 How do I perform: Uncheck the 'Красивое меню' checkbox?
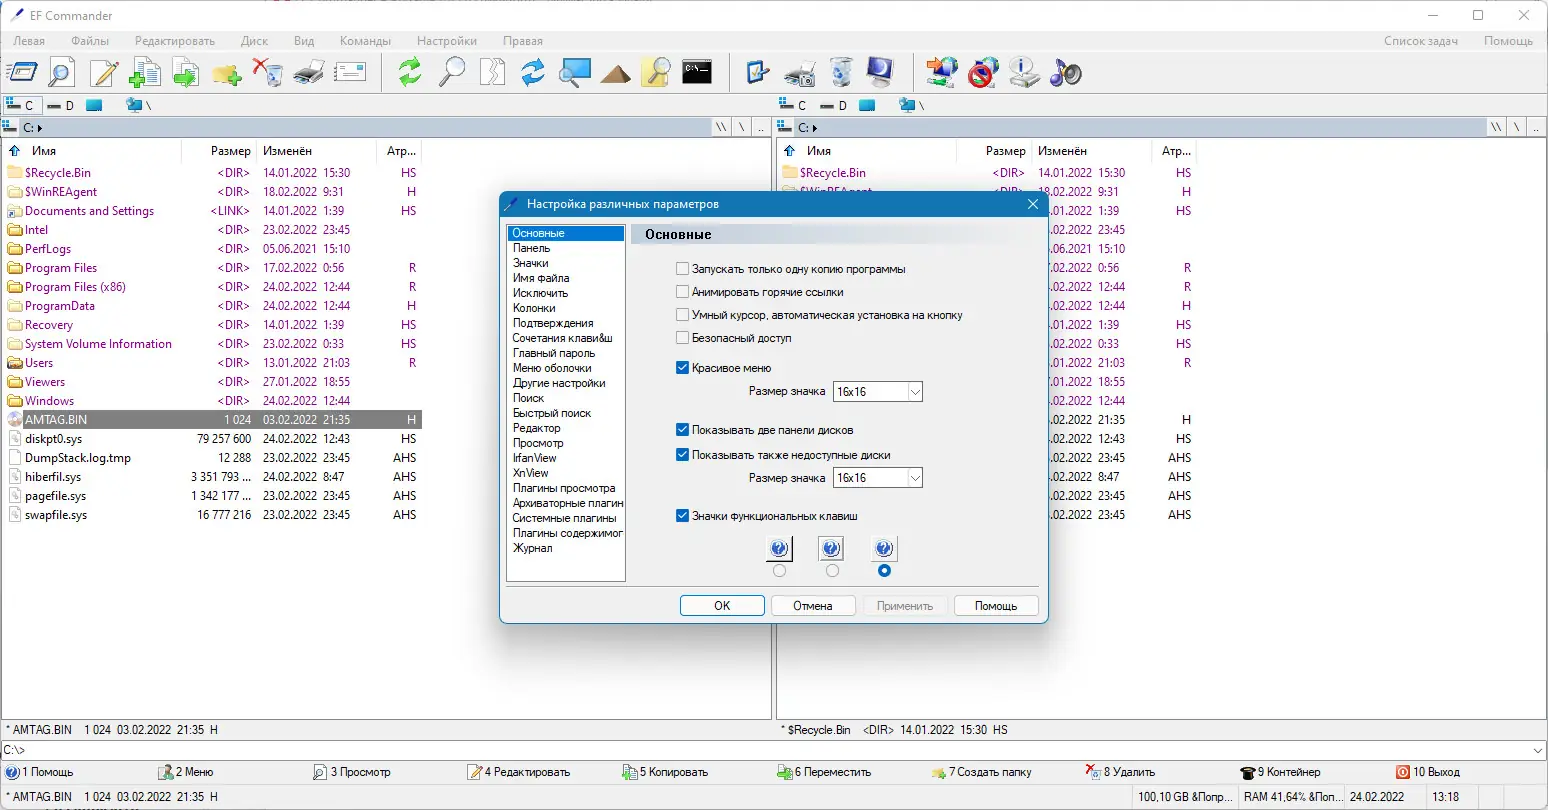pos(682,368)
